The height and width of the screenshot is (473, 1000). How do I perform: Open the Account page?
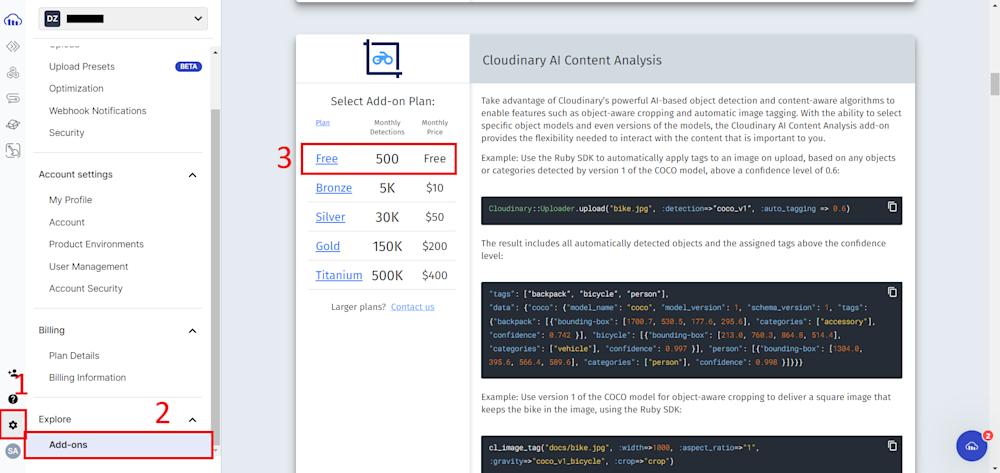pyautogui.click(x=66, y=222)
